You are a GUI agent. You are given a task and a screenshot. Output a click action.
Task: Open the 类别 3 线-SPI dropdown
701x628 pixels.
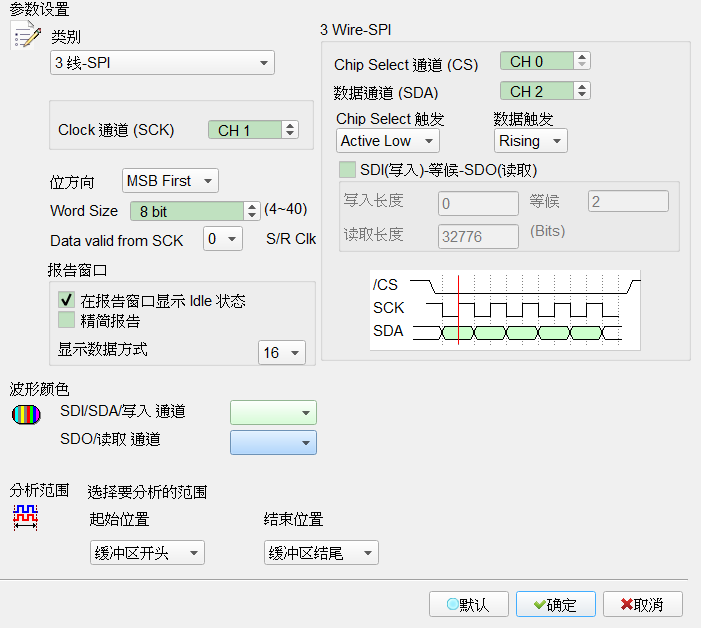pyautogui.click(x=162, y=63)
